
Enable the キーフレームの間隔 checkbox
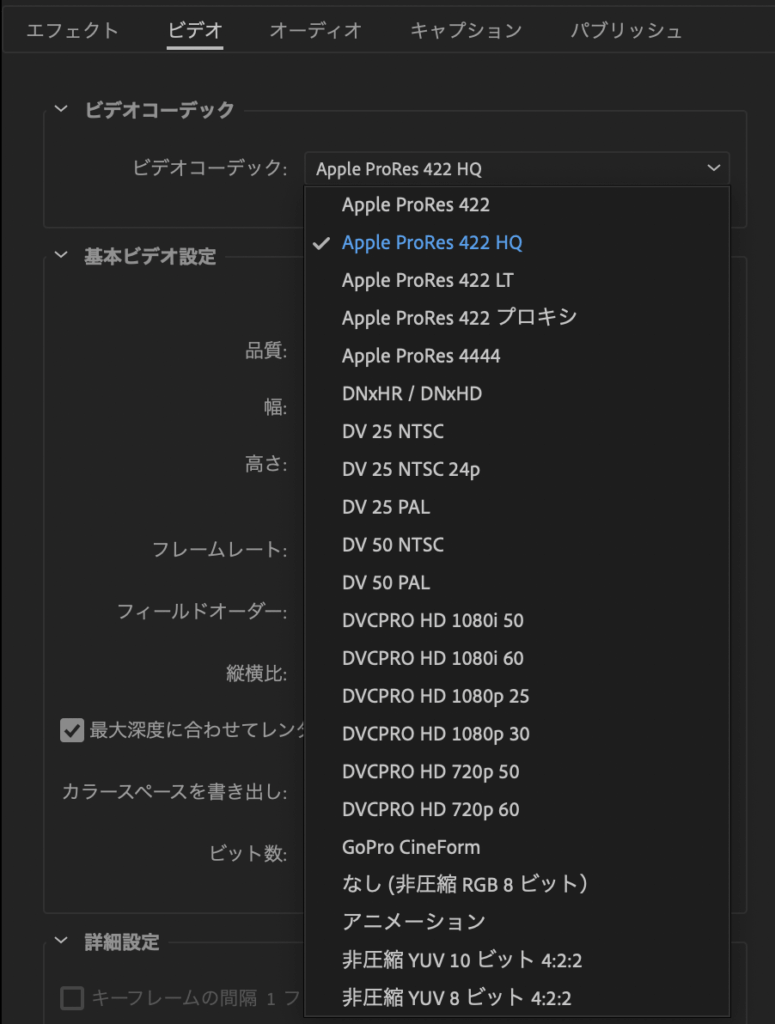[72, 998]
